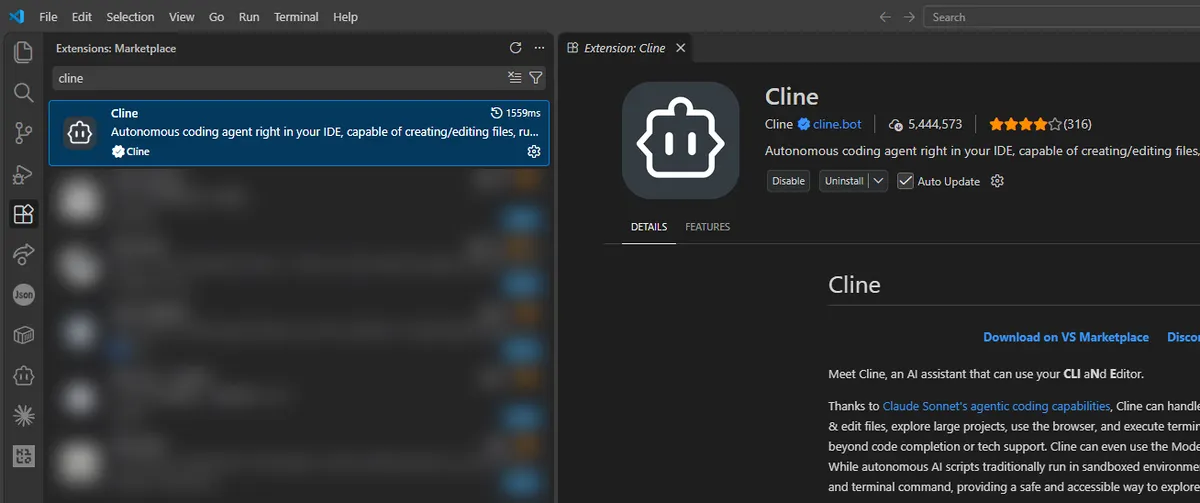Viewport: 1200px width, 503px height.
Task: Open the Run menu
Action: pyautogui.click(x=250, y=17)
